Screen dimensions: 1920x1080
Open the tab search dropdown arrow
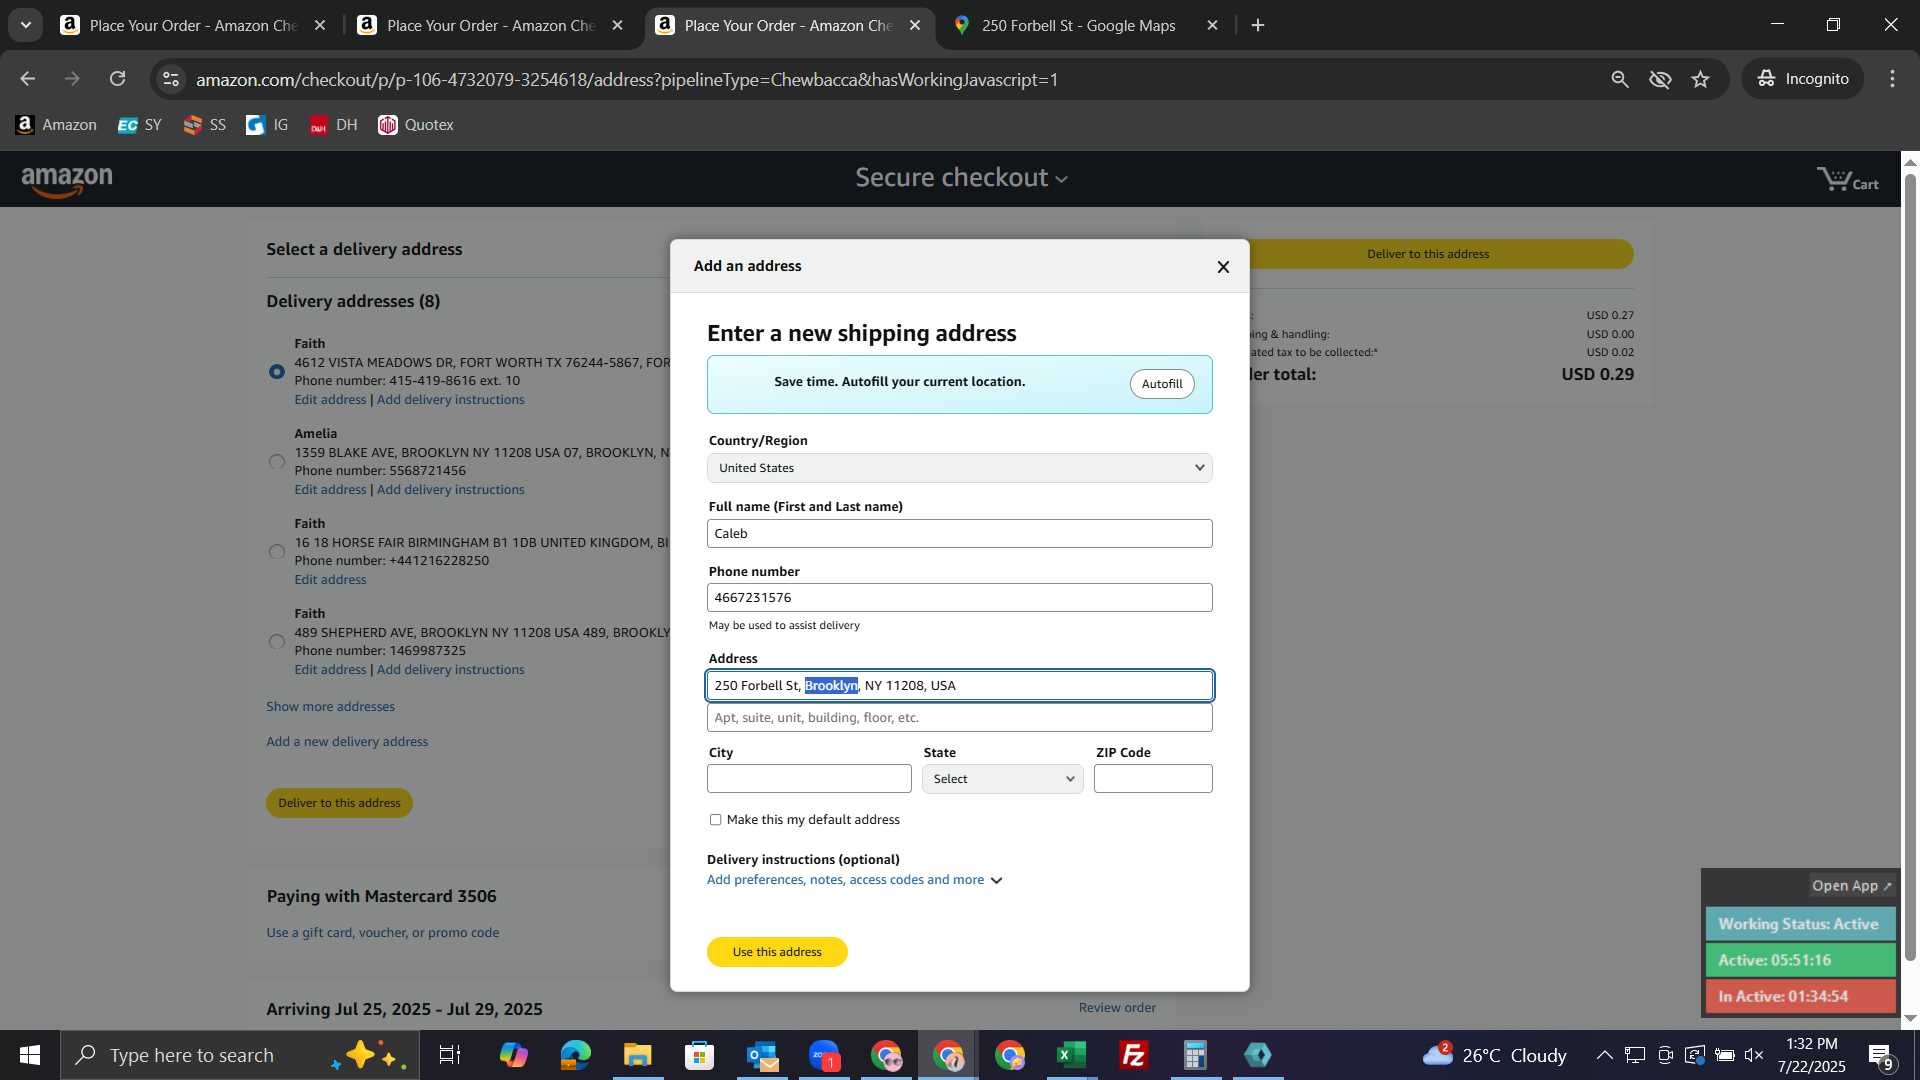pyautogui.click(x=26, y=25)
